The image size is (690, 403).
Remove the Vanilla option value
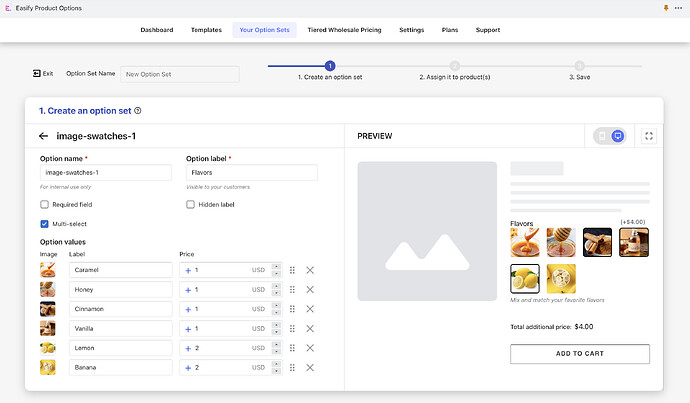point(310,329)
